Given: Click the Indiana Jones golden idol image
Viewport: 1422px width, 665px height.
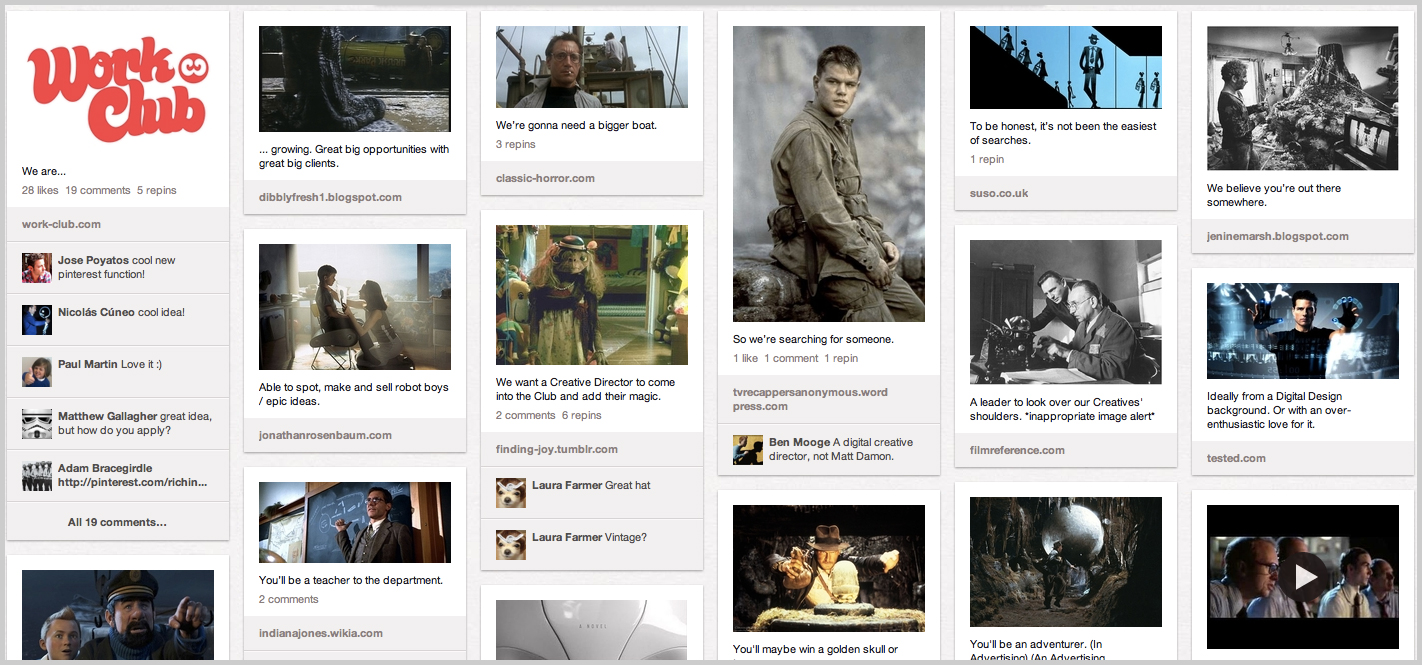Looking at the screenshot, I should coord(829,569).
